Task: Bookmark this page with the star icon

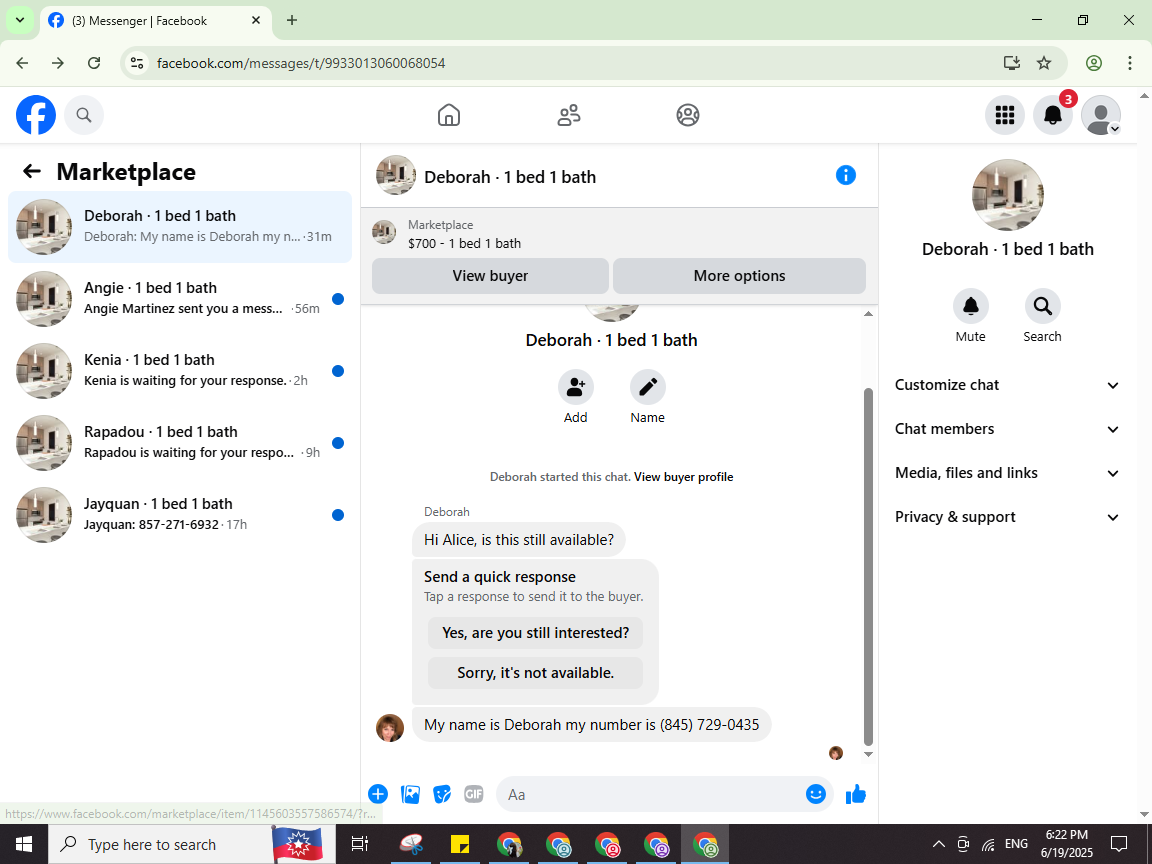Action: 1044,63
